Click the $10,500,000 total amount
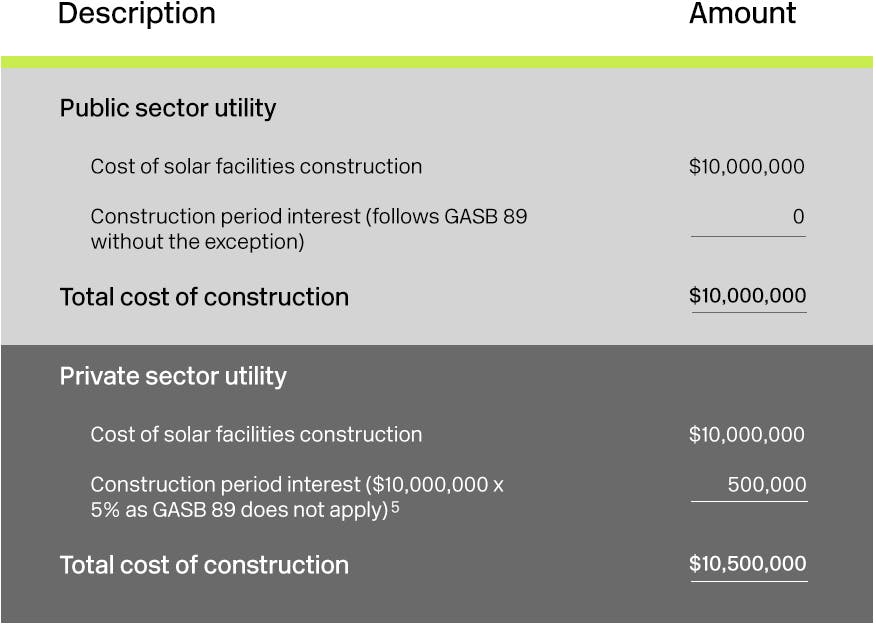The height and width of the screenshot is (624, 876). point(748,564)
